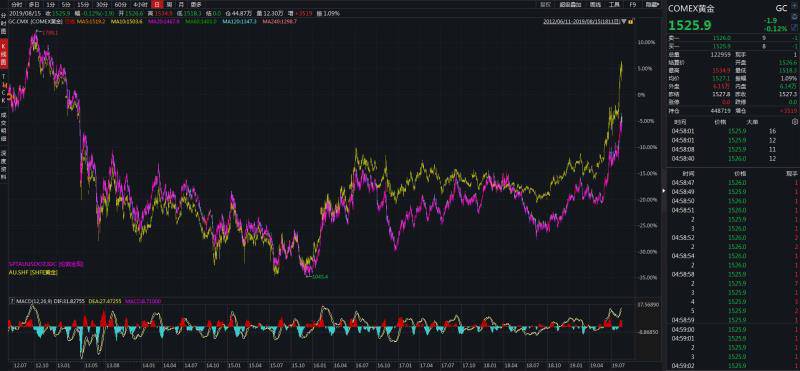Screen dimensions: 800x371
Task: Switch chart to 30分 period
Action: (x=102, y=4)
